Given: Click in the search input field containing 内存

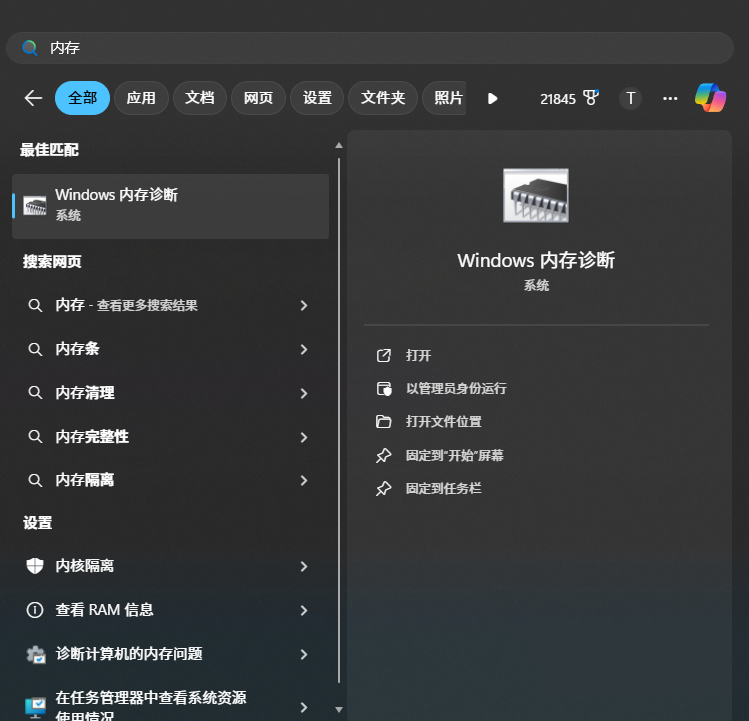Looking at the screenshot, I should click(x=370, y=48).
